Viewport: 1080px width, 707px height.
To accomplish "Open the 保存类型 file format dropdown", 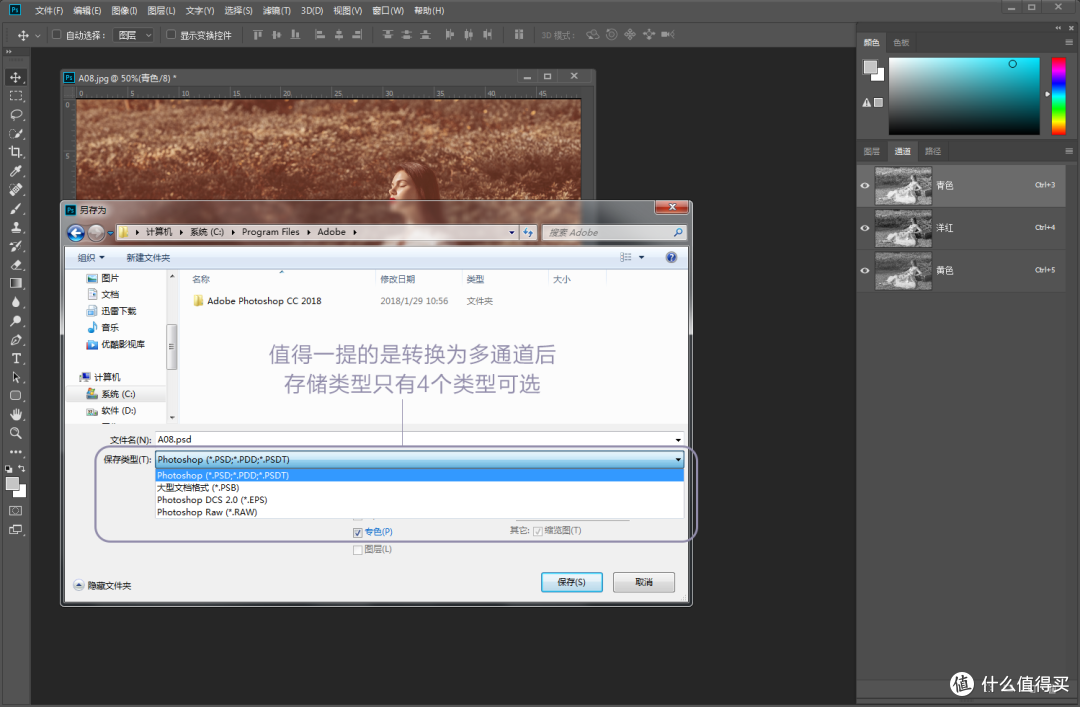I will pos(678,458).
